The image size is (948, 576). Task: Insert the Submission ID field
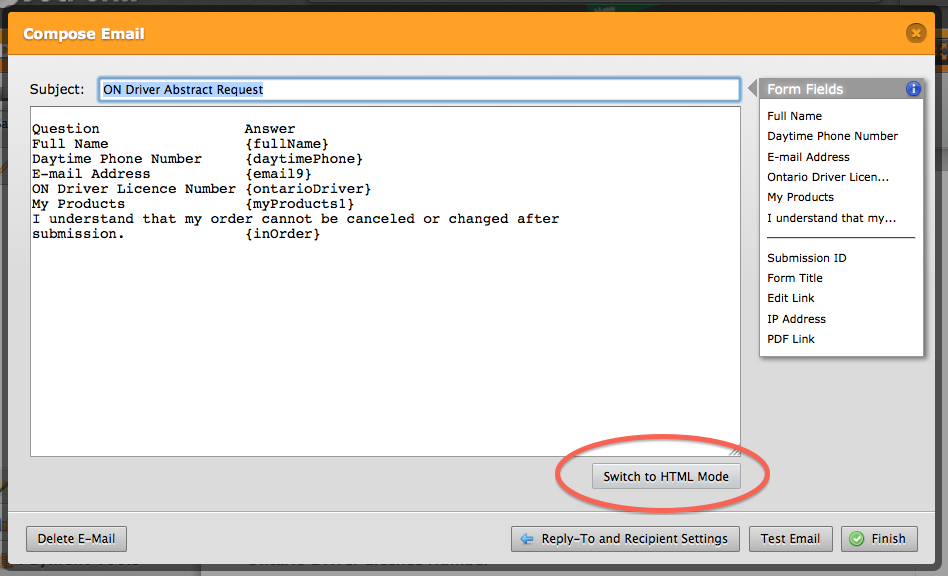[806, 258]
